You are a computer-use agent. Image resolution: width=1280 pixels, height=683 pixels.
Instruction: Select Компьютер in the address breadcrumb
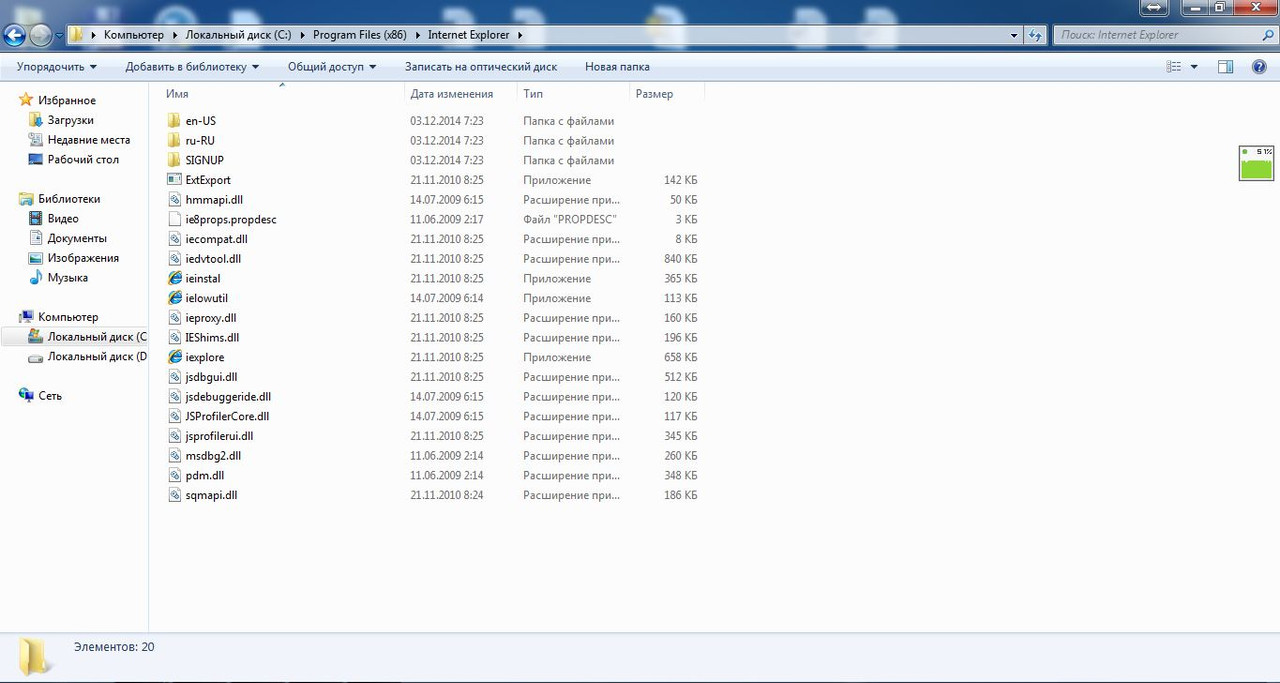coord(133,35)
